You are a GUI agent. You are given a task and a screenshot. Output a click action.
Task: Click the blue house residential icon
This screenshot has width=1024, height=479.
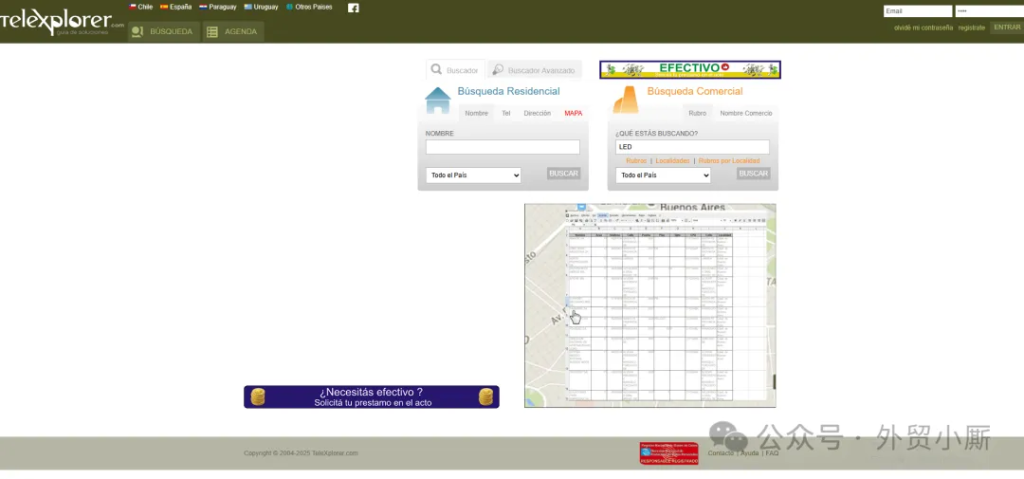click(x=438, y=100)
